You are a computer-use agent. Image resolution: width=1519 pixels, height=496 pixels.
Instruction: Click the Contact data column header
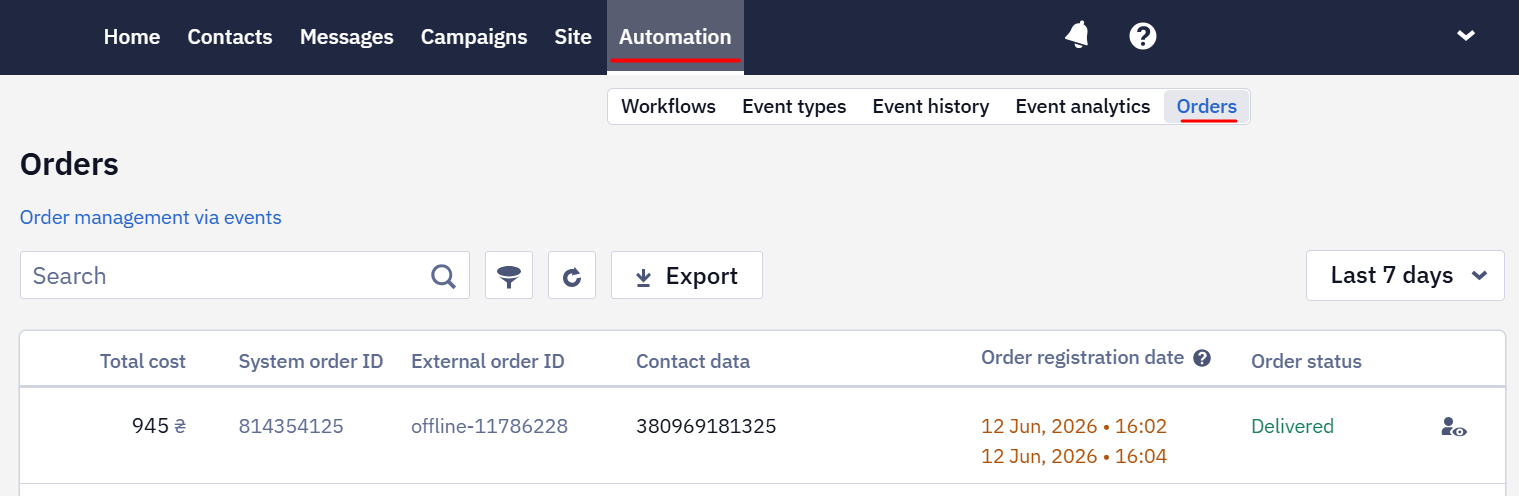point(693,362)
